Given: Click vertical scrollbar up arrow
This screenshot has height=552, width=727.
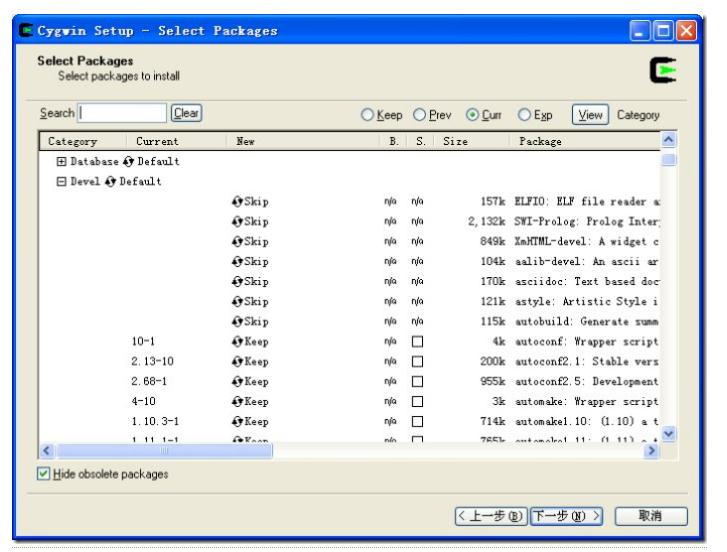Looking at the screenshot, I should [x=669, y=140].
